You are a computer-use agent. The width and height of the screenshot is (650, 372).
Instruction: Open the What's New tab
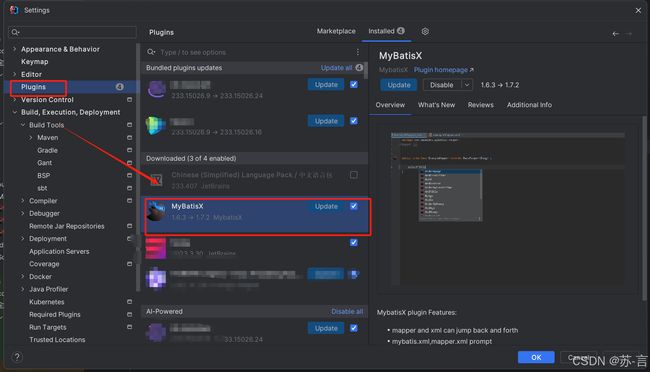(436, 105)
